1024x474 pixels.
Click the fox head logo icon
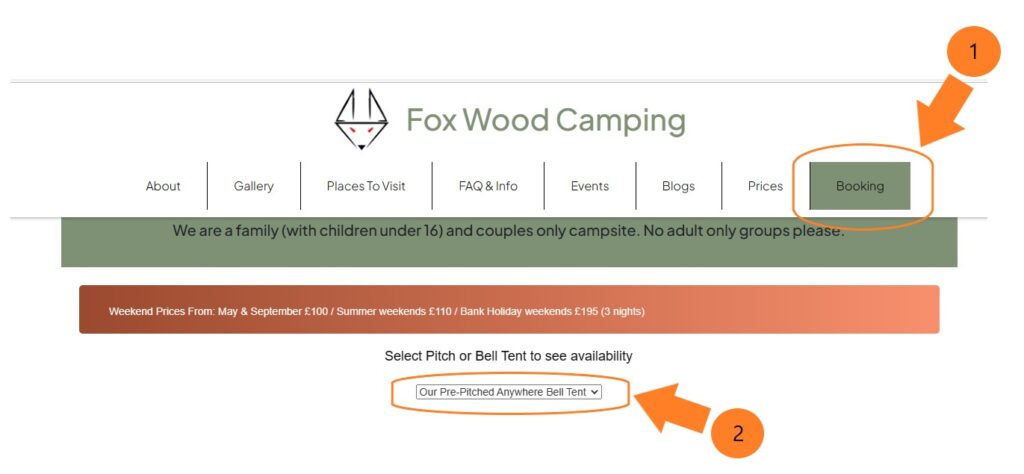tap(361, 119)
